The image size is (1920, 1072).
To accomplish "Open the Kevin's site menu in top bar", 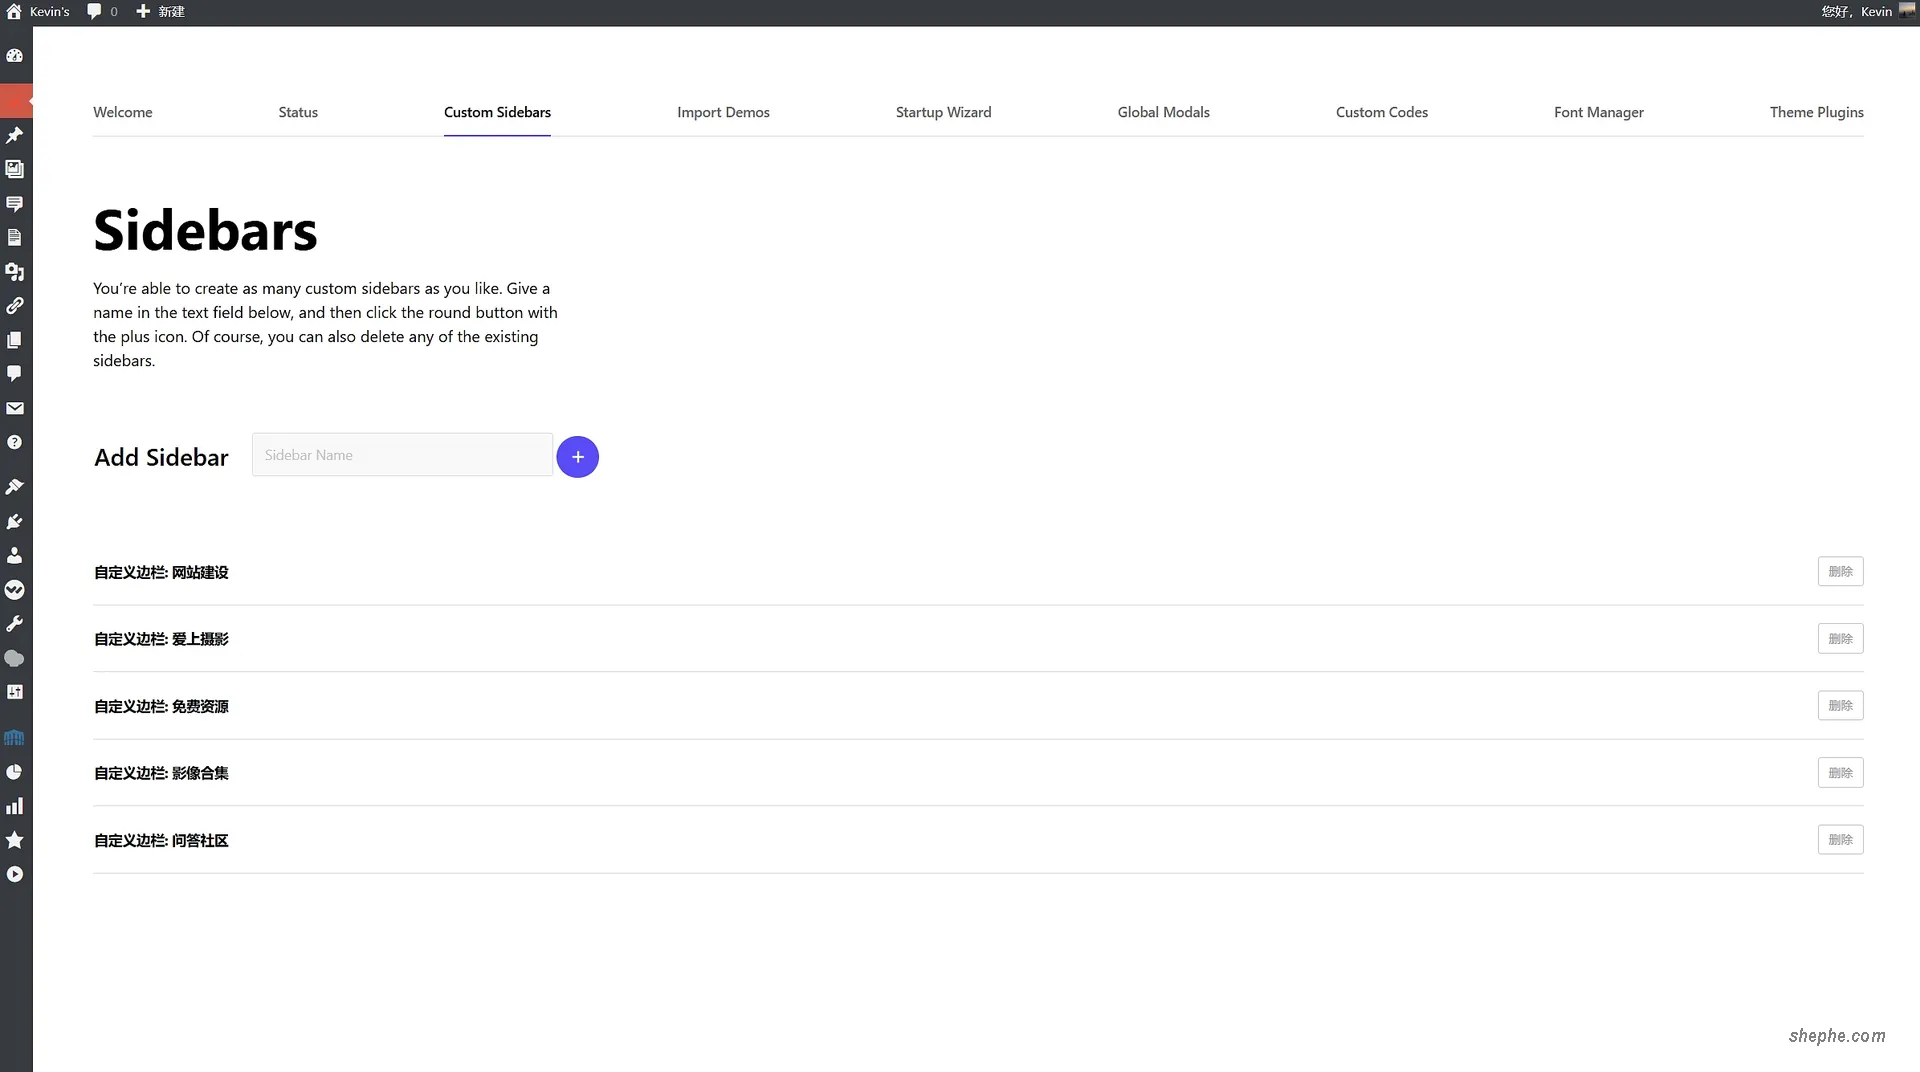I will pyautogui.click(x=42, y=11).
